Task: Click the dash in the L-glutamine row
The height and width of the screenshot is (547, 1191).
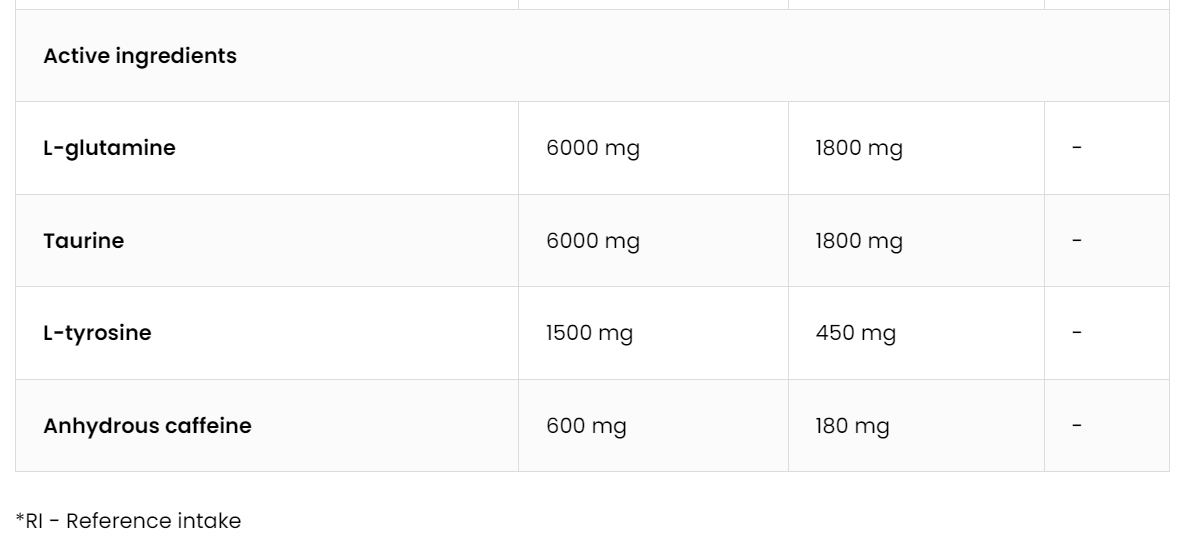Action: [1077, 148]
